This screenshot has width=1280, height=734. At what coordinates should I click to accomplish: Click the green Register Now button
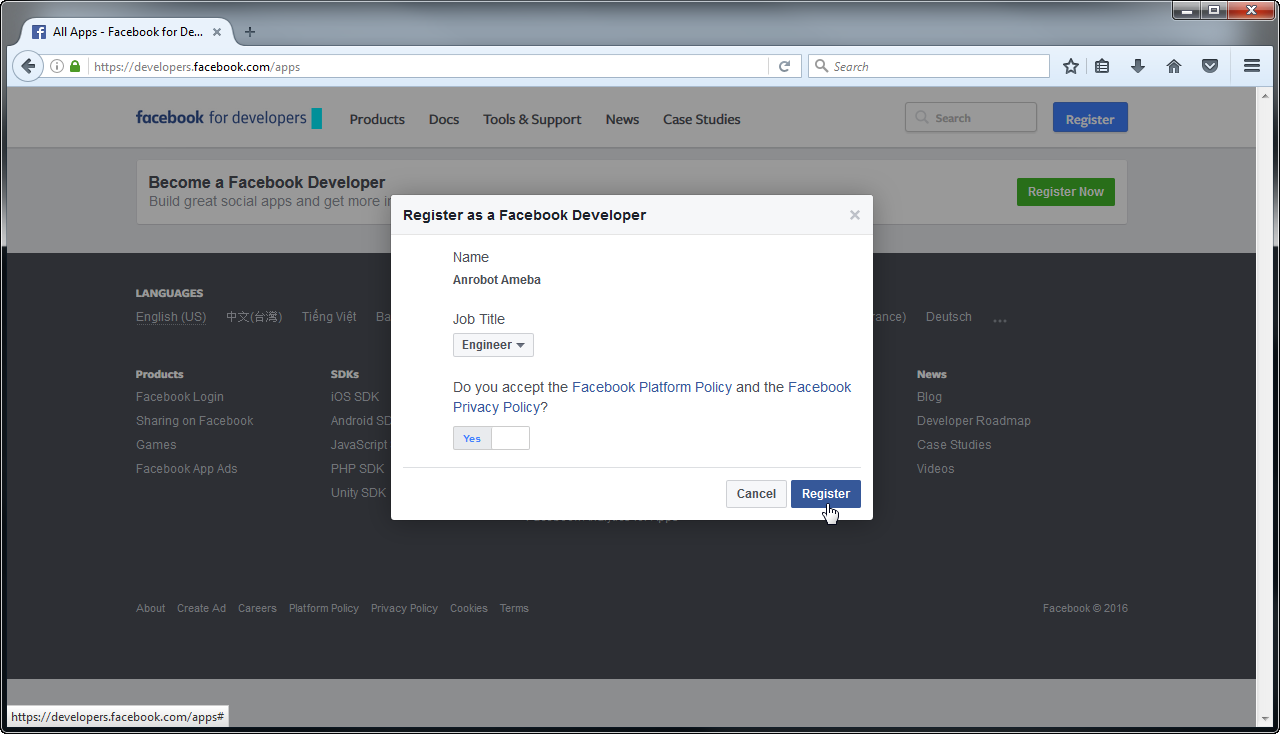(x=1066, y=192)
